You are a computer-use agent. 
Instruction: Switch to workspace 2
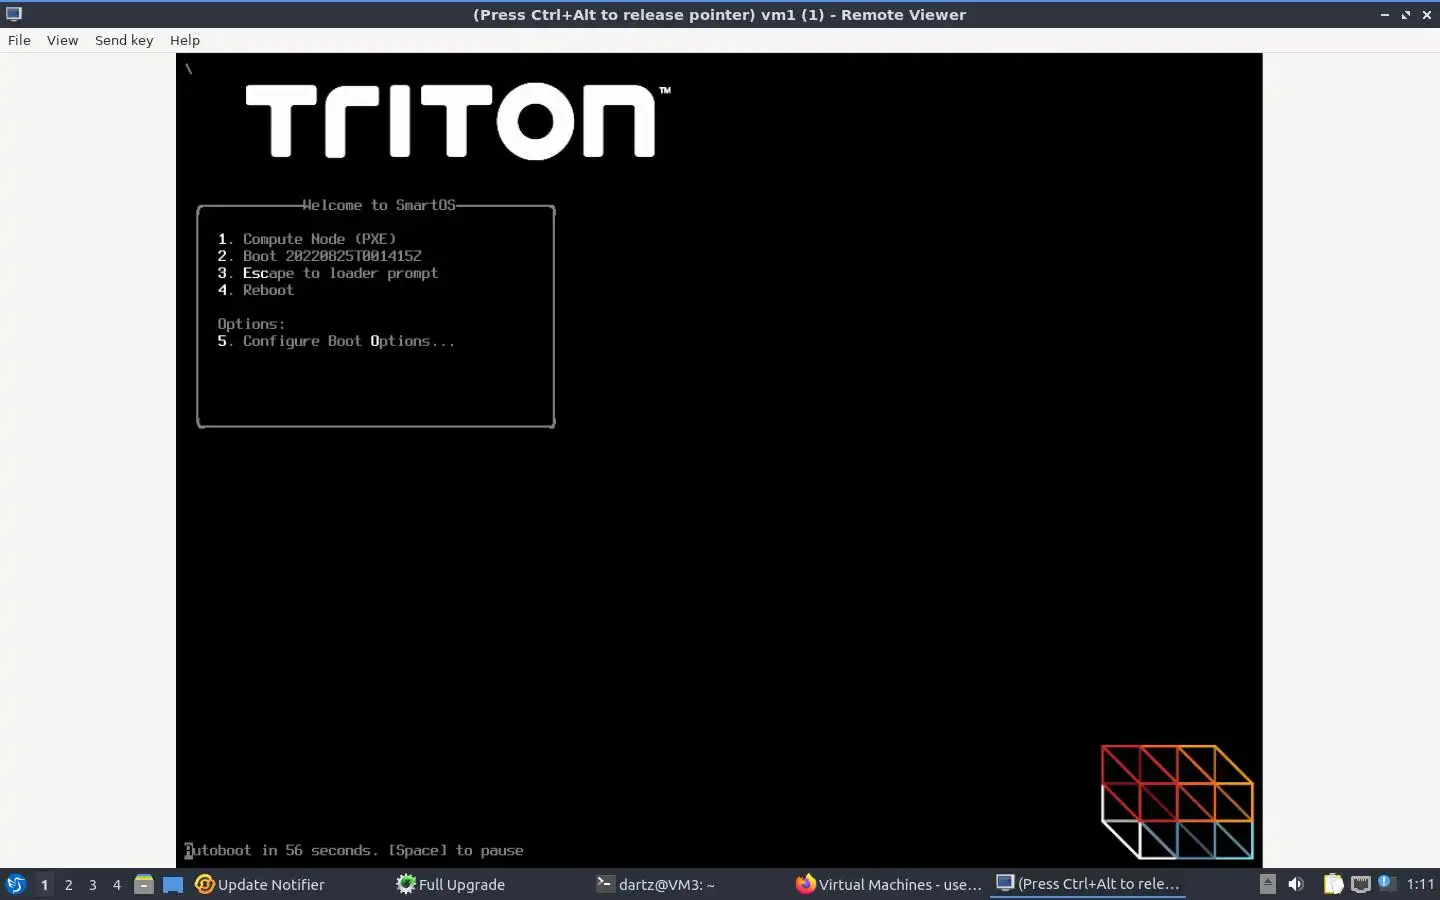coord(68,884)
